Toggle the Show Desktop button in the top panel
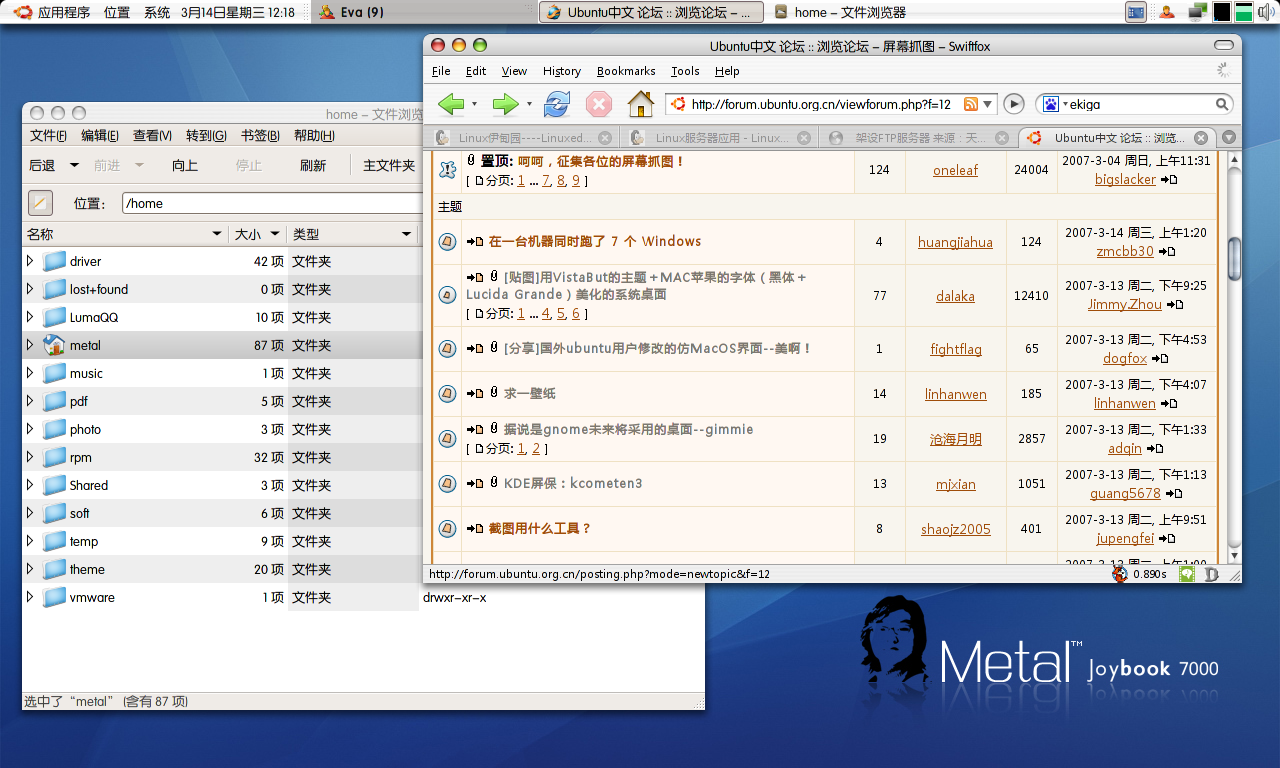Image resolution: width=1280 pixels, height=768 pixels. pos(1136,12)
